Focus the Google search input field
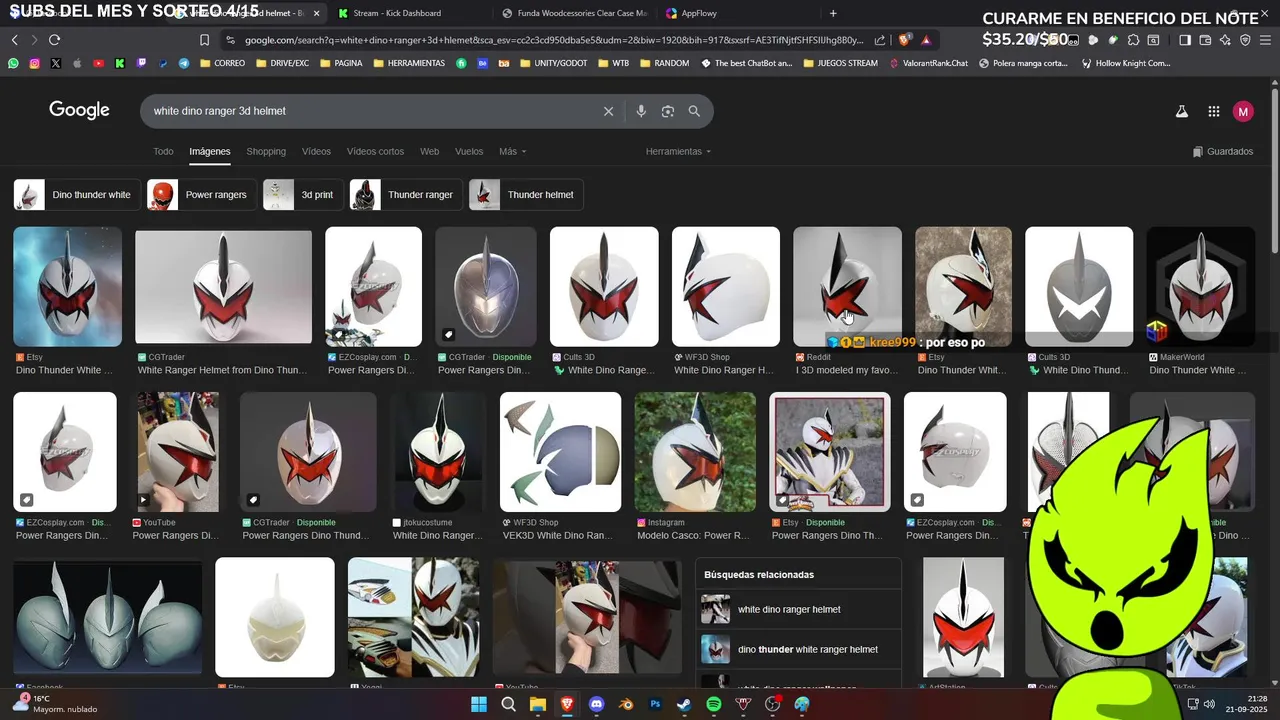Image resolution: width=1280 pixels, height=720 pixels. [x=370, y=111]
